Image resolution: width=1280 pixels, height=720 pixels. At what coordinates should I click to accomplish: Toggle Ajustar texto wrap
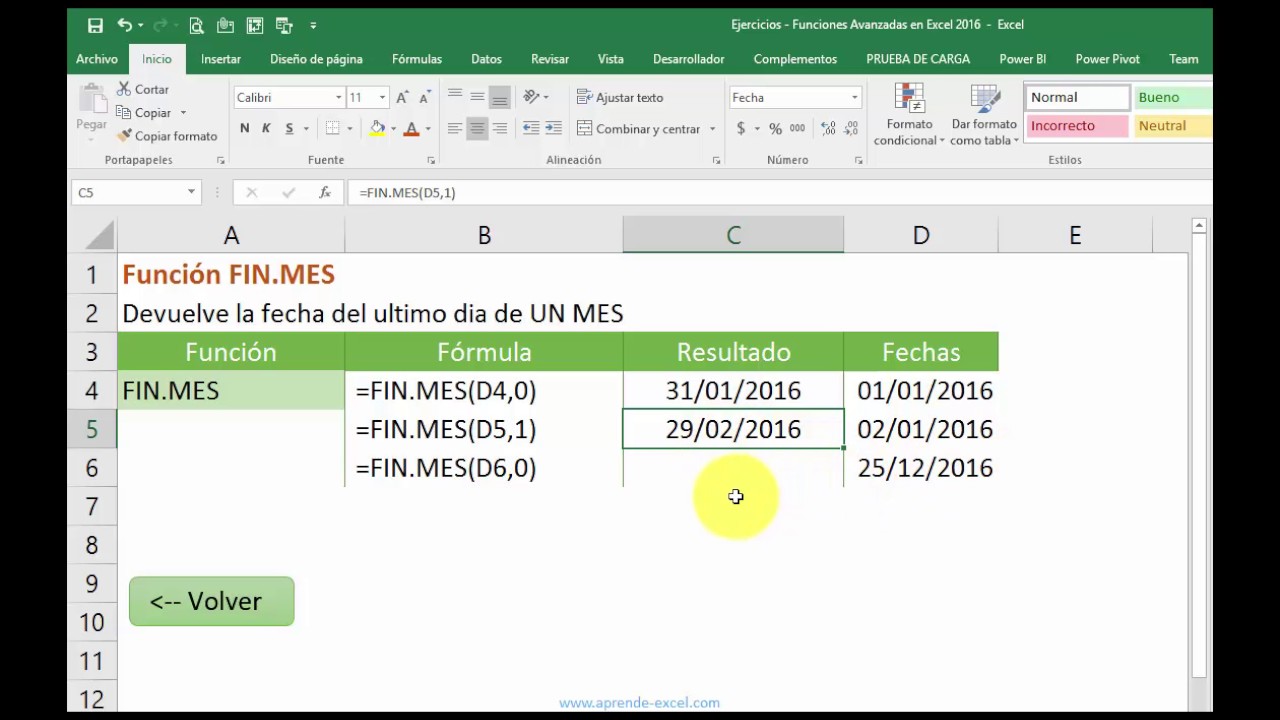pyautogui.click(x=620, y=97)
